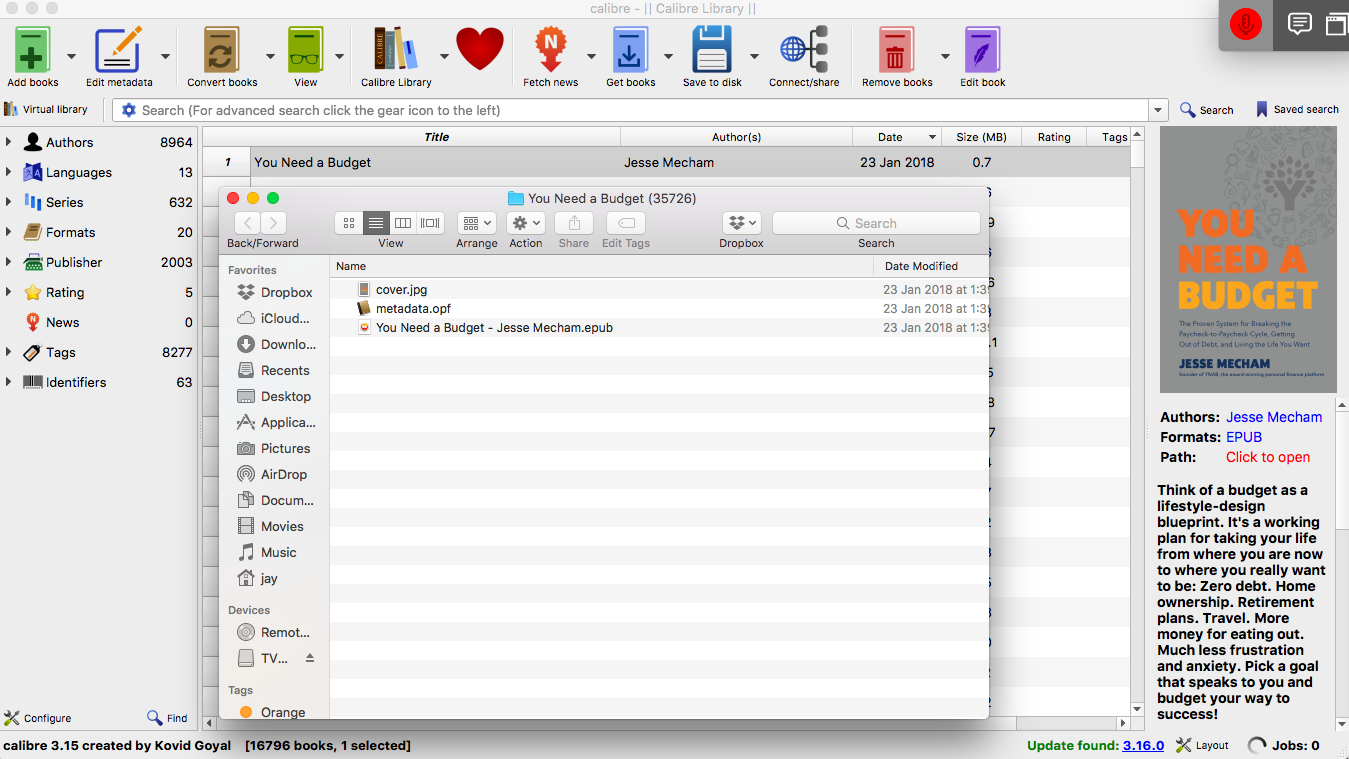Expand the Rating category
The image size is (1349, 759).
point(8,292)
